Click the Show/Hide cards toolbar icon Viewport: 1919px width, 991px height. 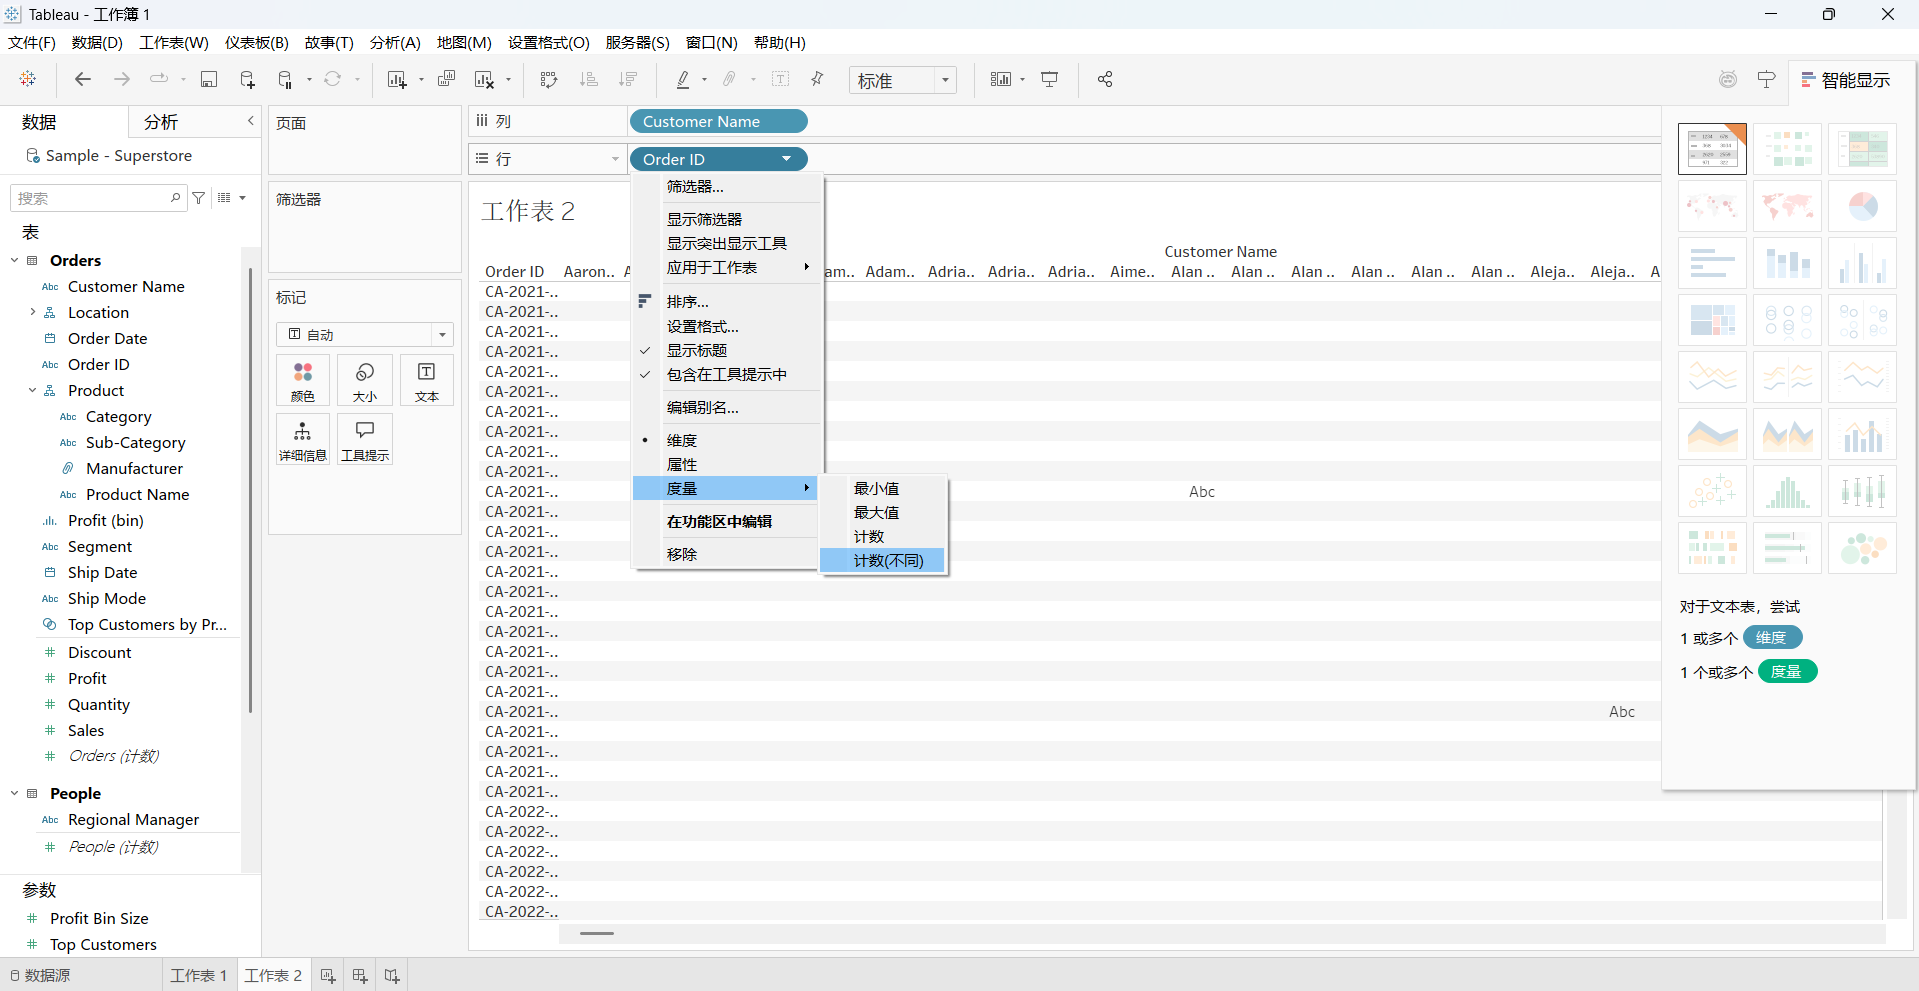coord(1001,79)
